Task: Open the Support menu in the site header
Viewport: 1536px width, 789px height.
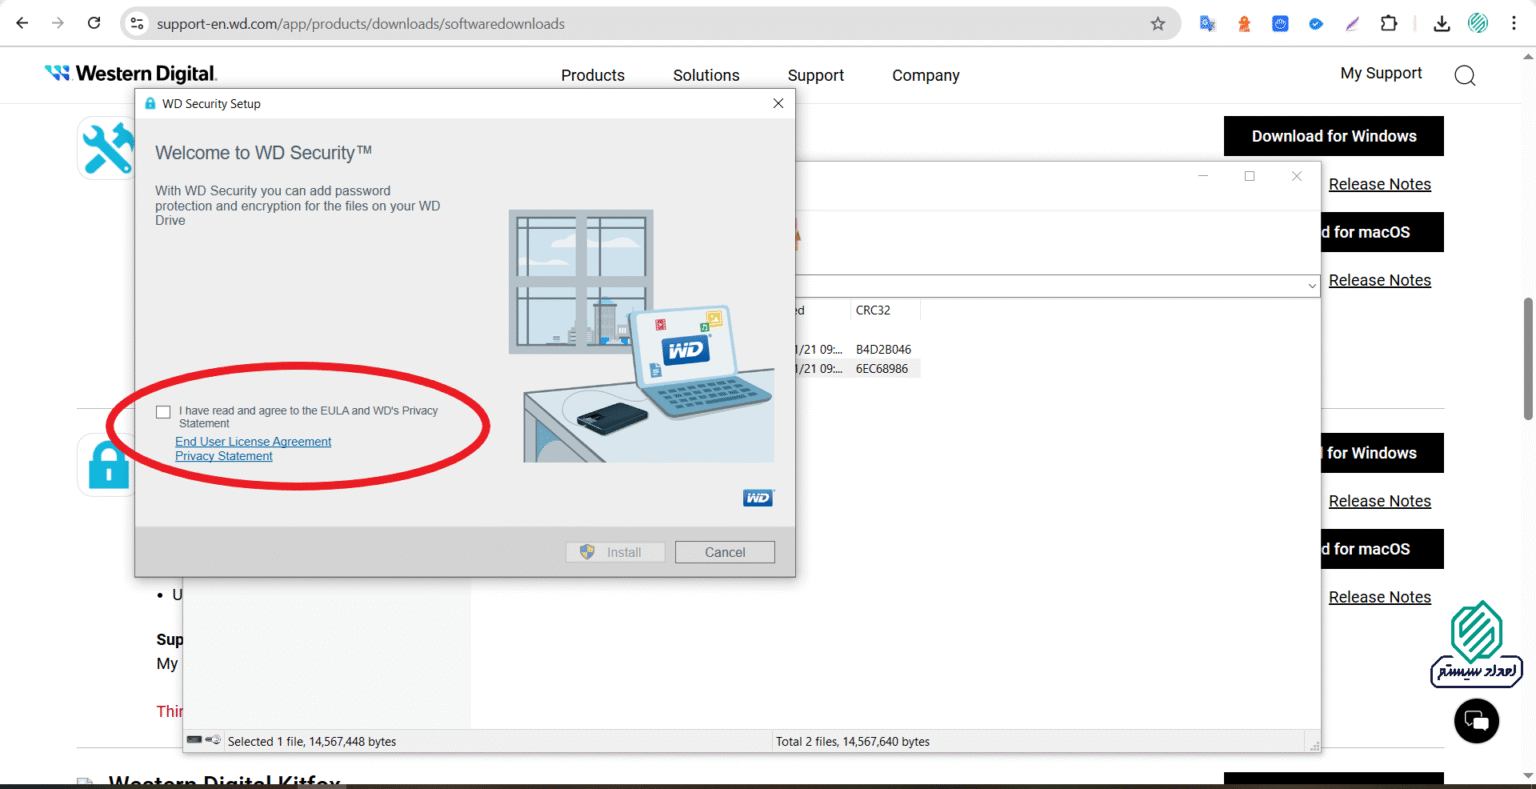Action: pos(816,75)
